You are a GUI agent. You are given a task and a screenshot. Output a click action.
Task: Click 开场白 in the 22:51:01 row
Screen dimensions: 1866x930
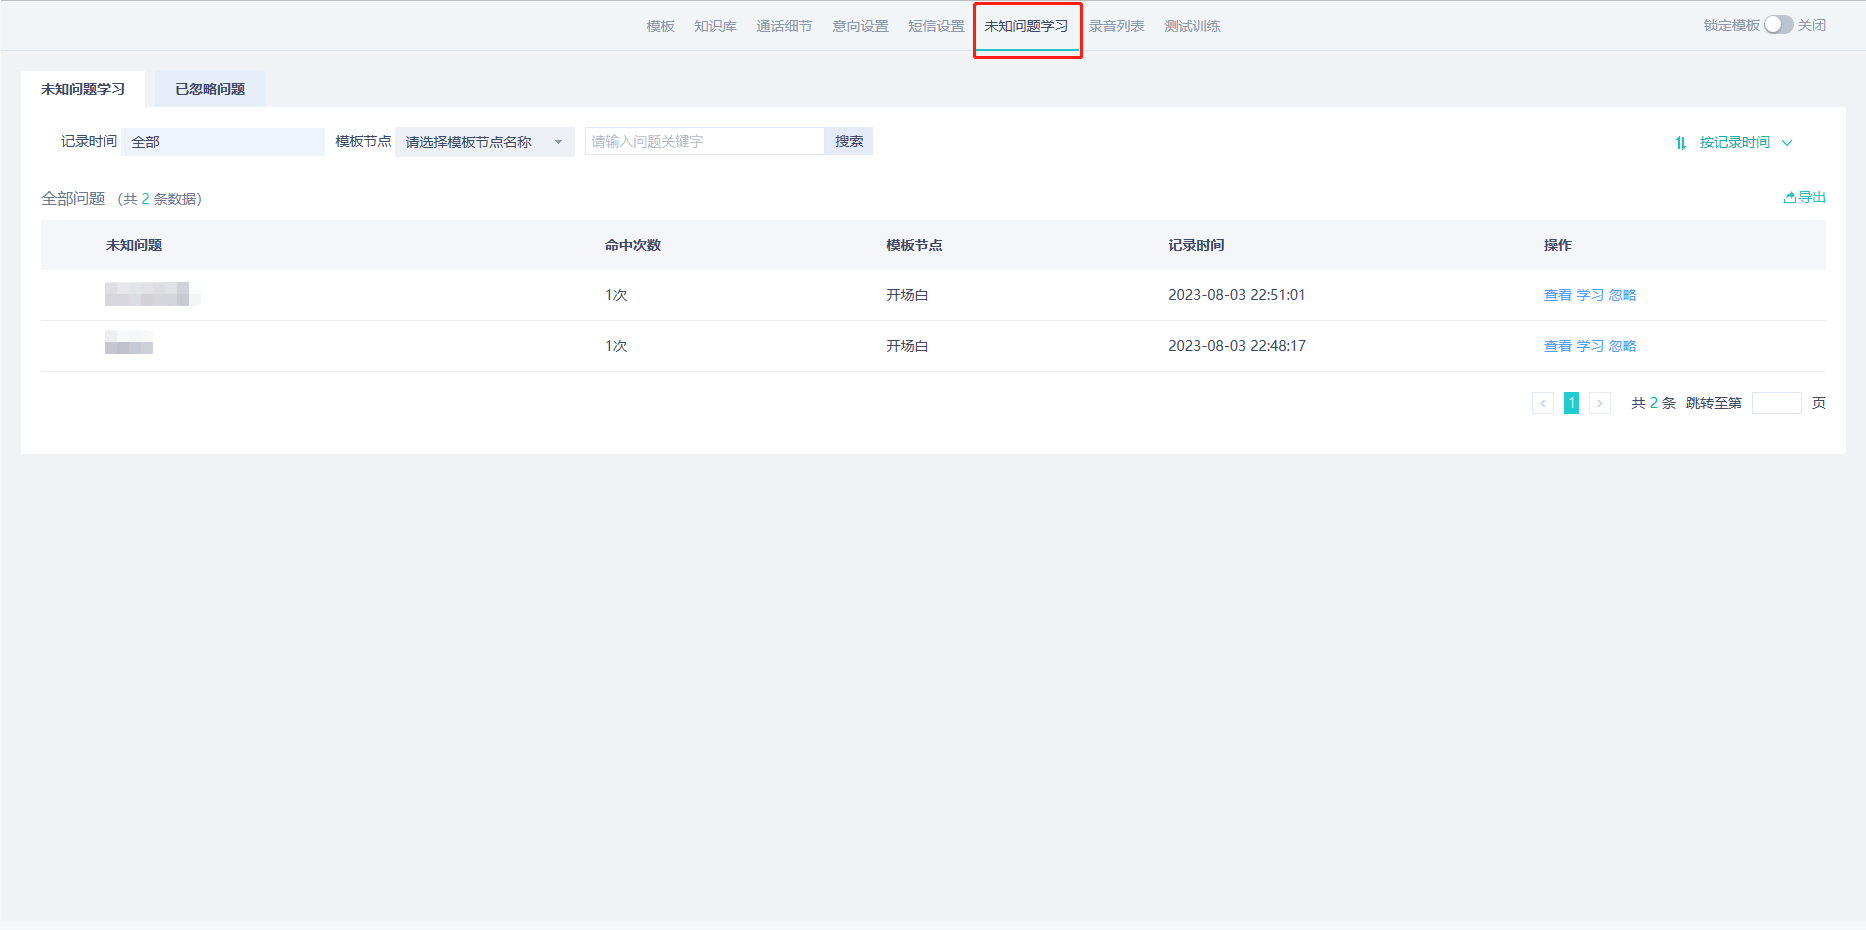[907, 295]
